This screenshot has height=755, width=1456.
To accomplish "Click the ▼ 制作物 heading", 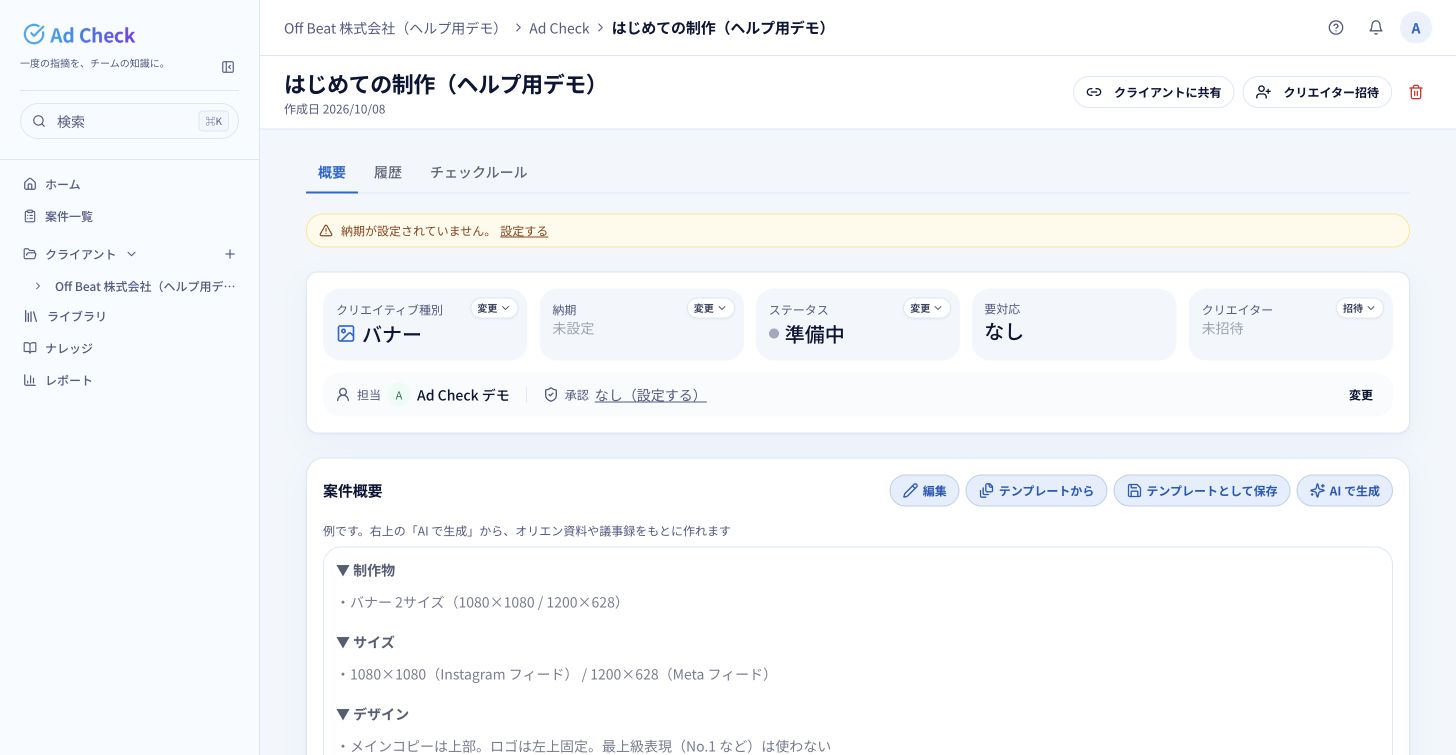I will pos(366,570).
